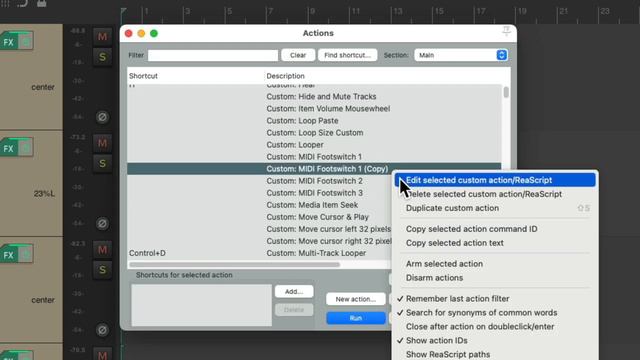Select Custom: Loop Size Custom action
The width and height of the screenshot is (640, 360).
314,133
